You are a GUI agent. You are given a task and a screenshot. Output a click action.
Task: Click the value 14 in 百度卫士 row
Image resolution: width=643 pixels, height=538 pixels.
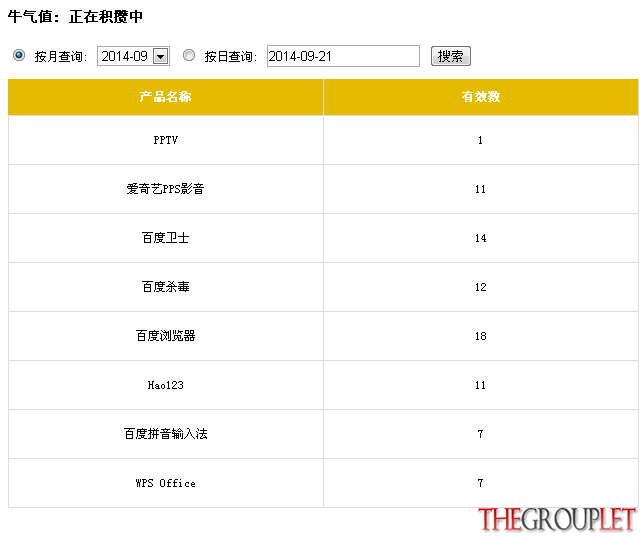click(481, 238)
